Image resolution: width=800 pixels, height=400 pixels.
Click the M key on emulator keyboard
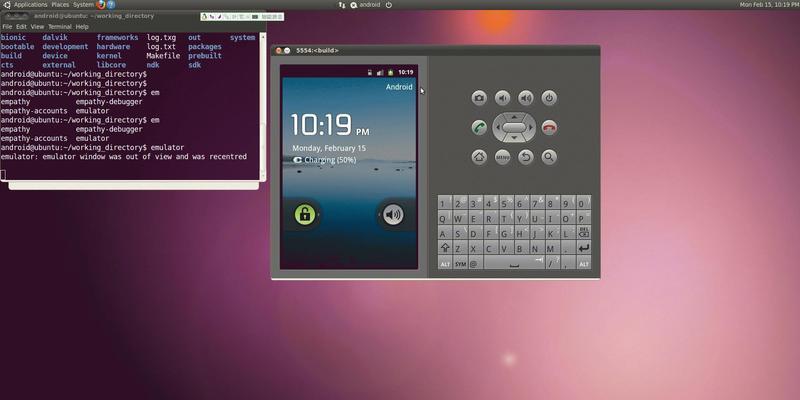tap(551, 248)
